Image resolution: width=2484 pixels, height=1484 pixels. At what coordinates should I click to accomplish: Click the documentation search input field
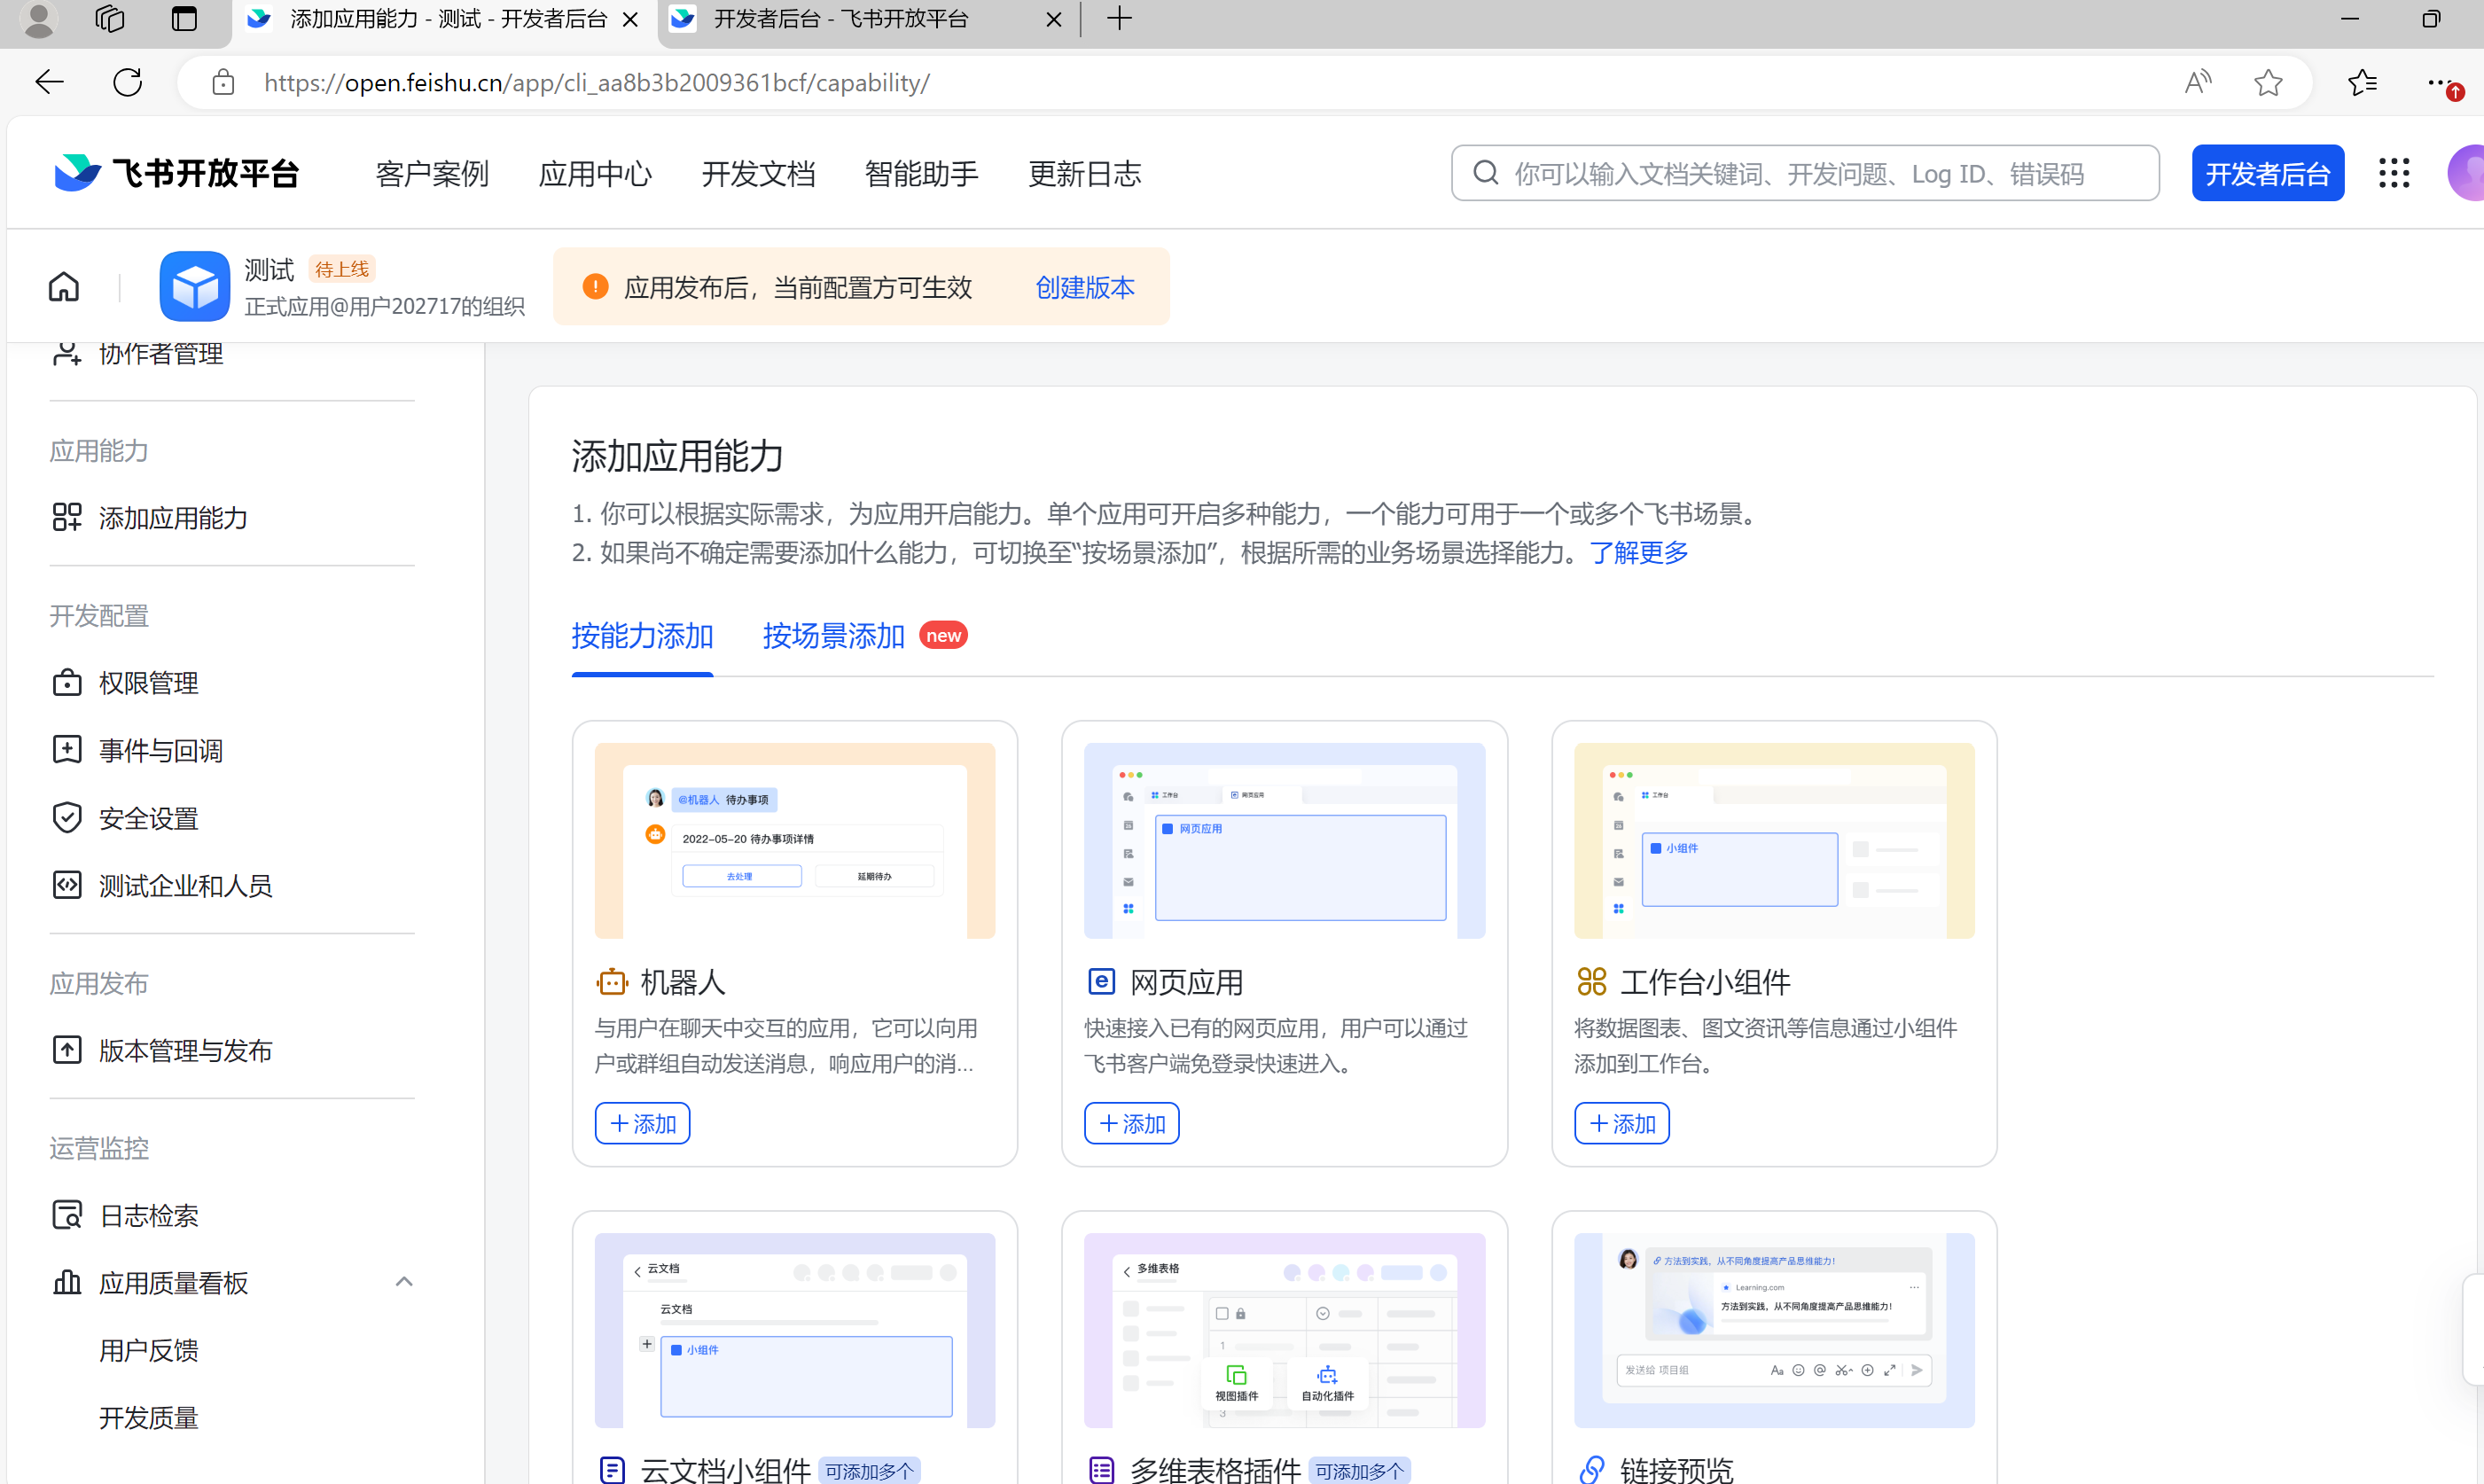click(1805, 173)
